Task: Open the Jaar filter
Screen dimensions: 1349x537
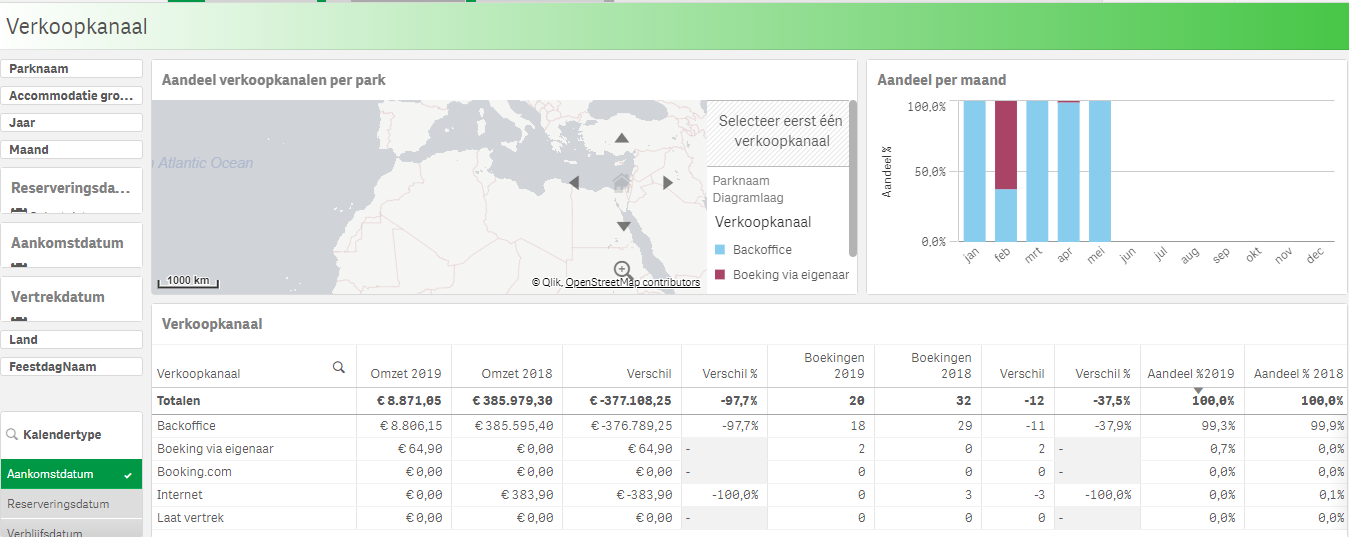Action: [71, 123]
